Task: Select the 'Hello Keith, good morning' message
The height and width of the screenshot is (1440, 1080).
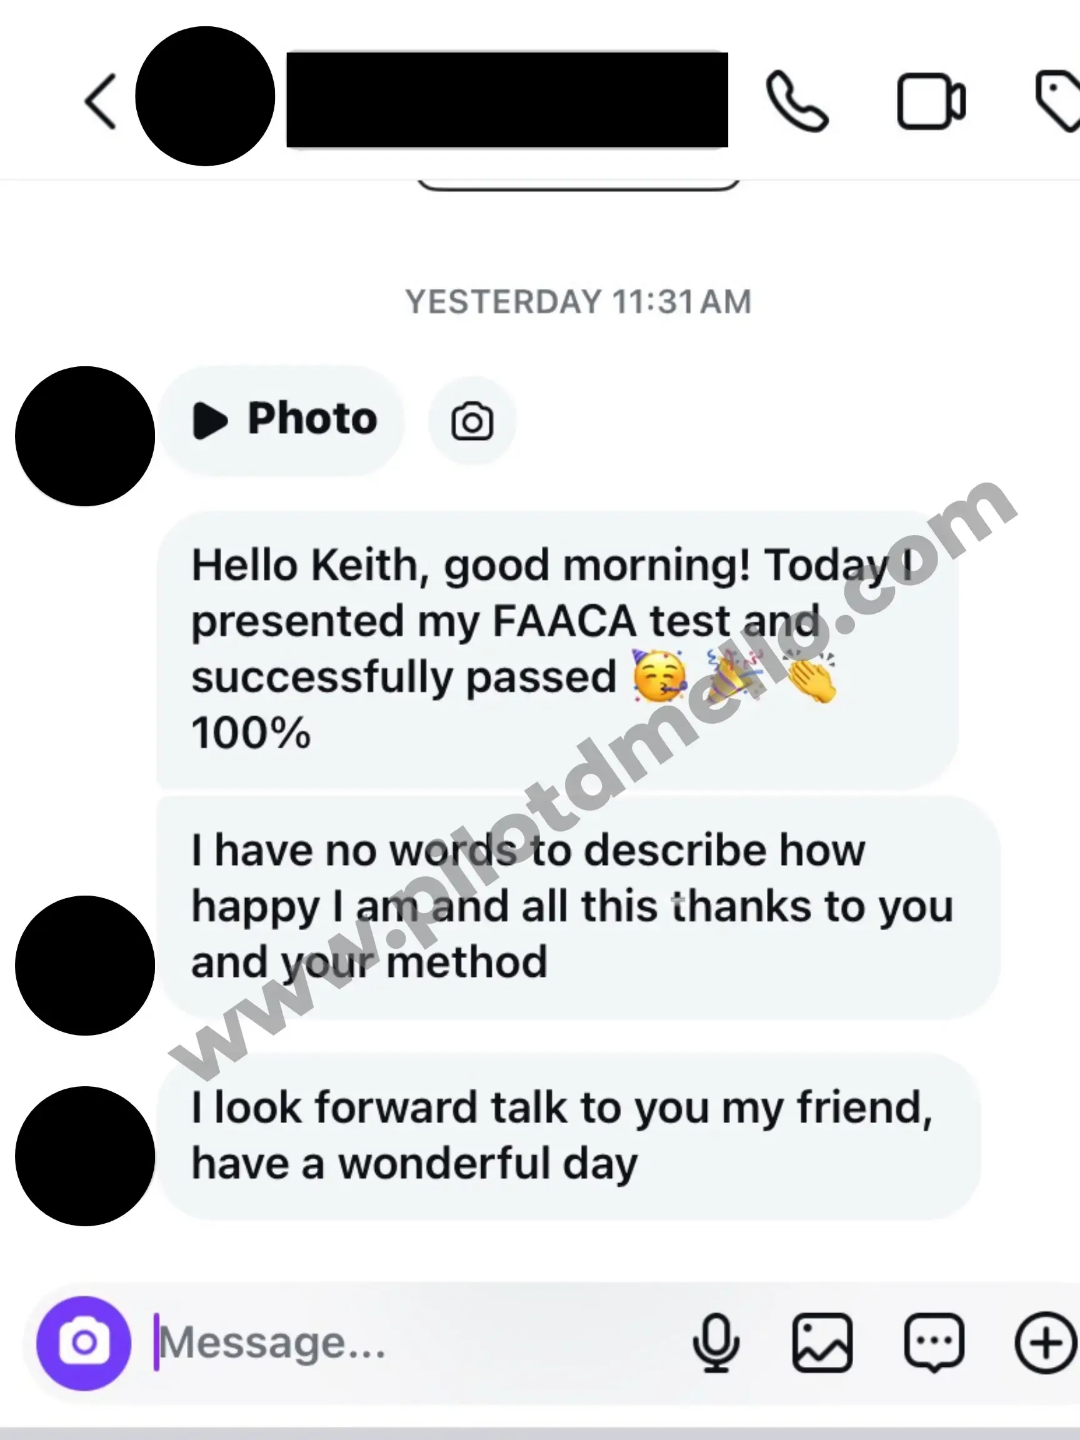Action: 558,649
